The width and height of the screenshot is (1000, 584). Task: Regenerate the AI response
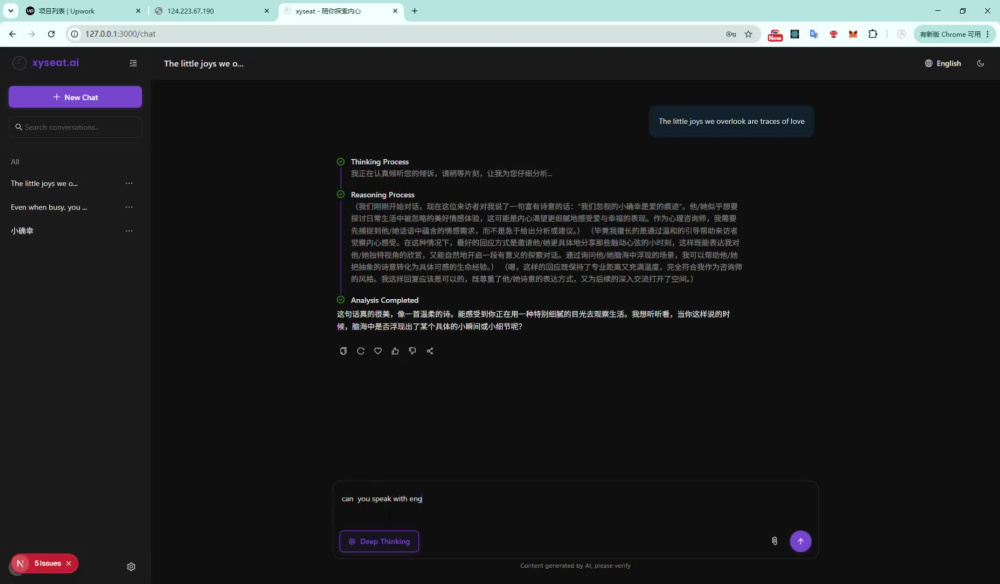360,351
